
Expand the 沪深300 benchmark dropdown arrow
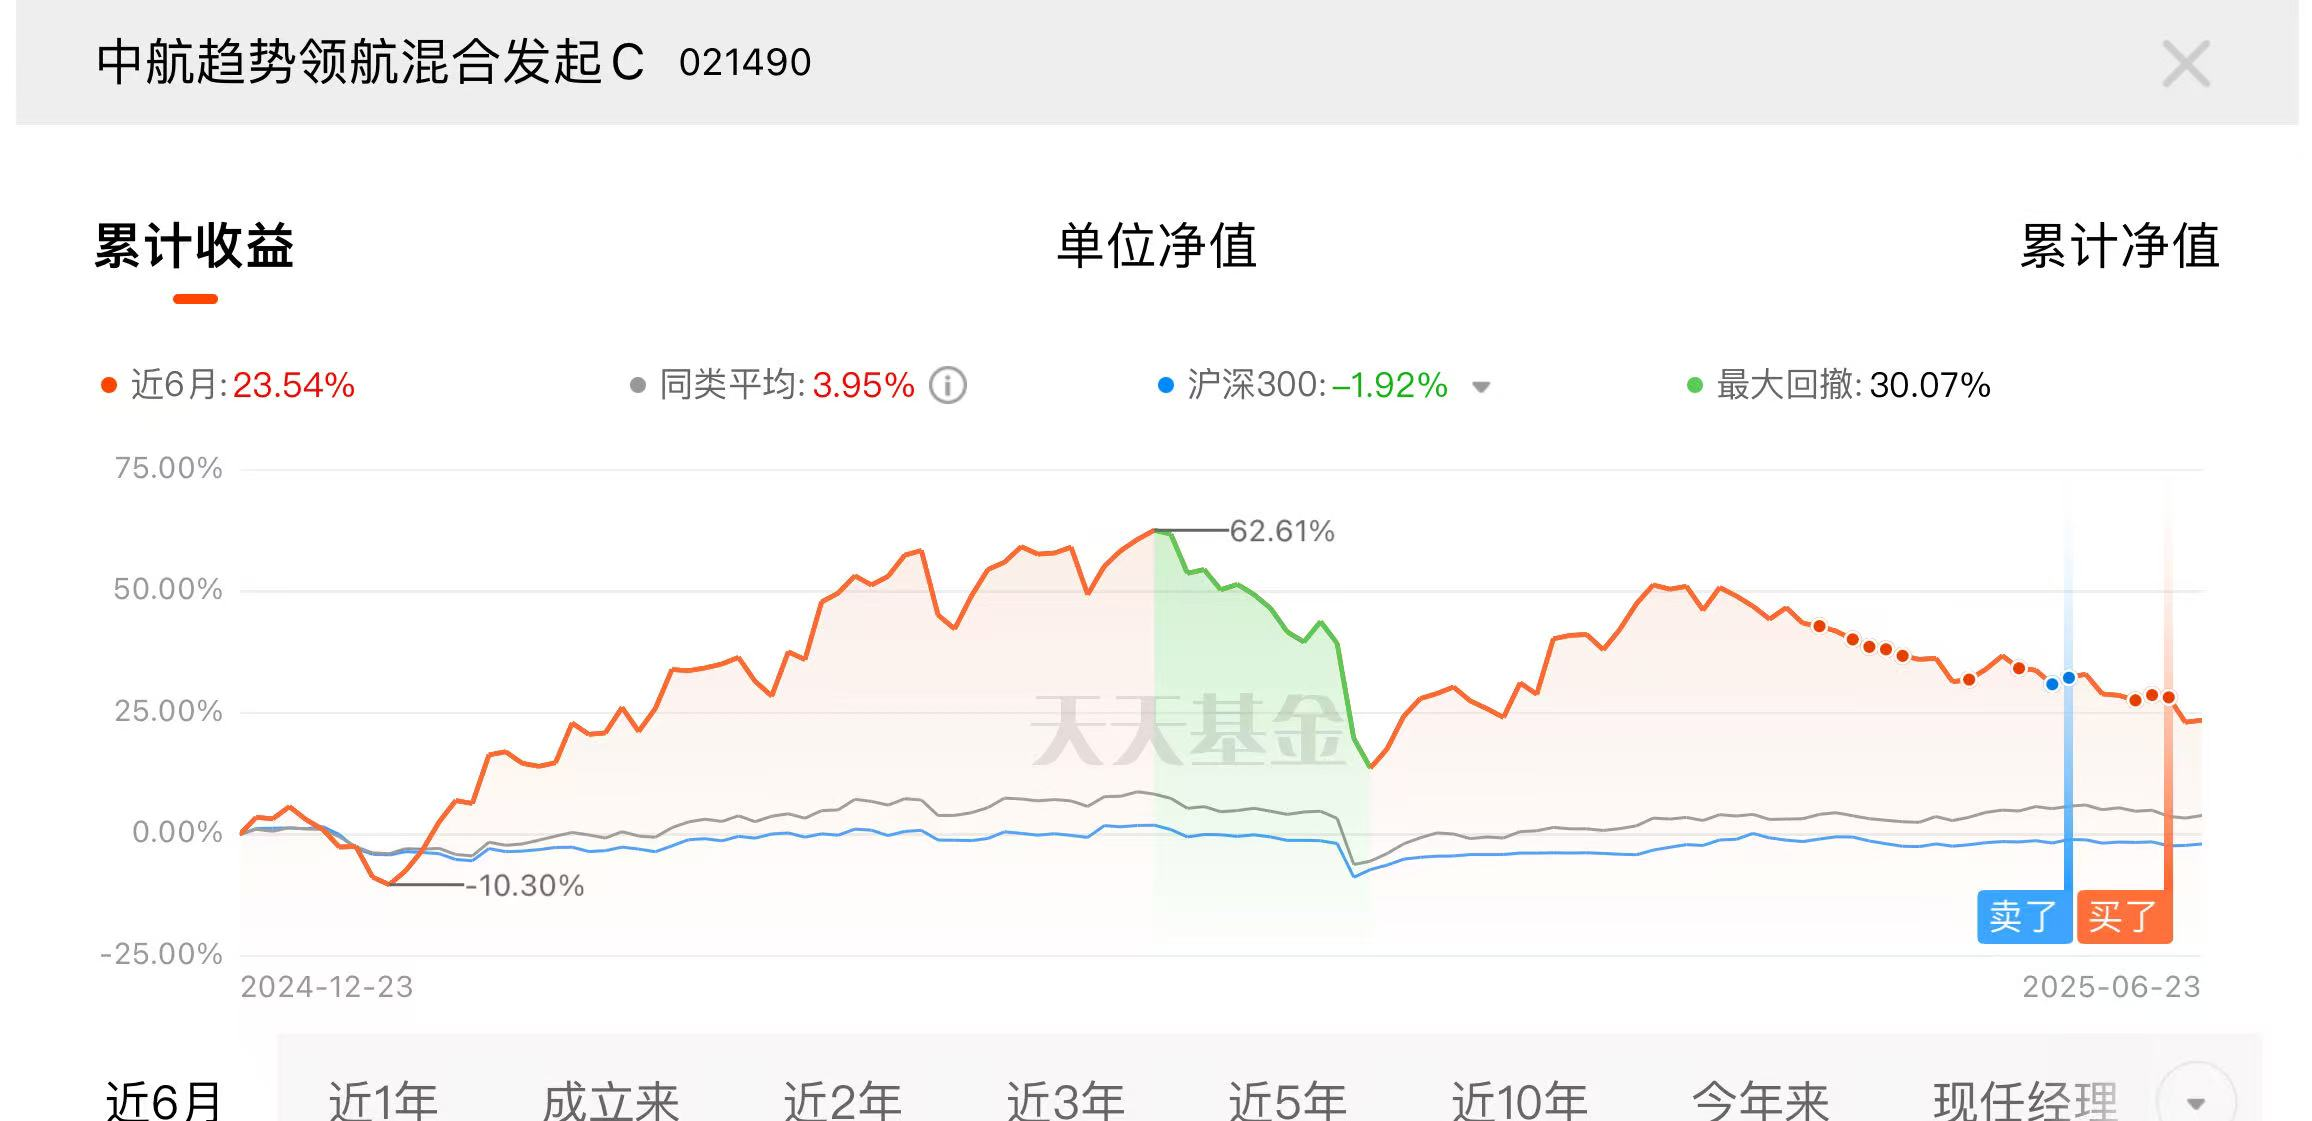pos(1481,387)
